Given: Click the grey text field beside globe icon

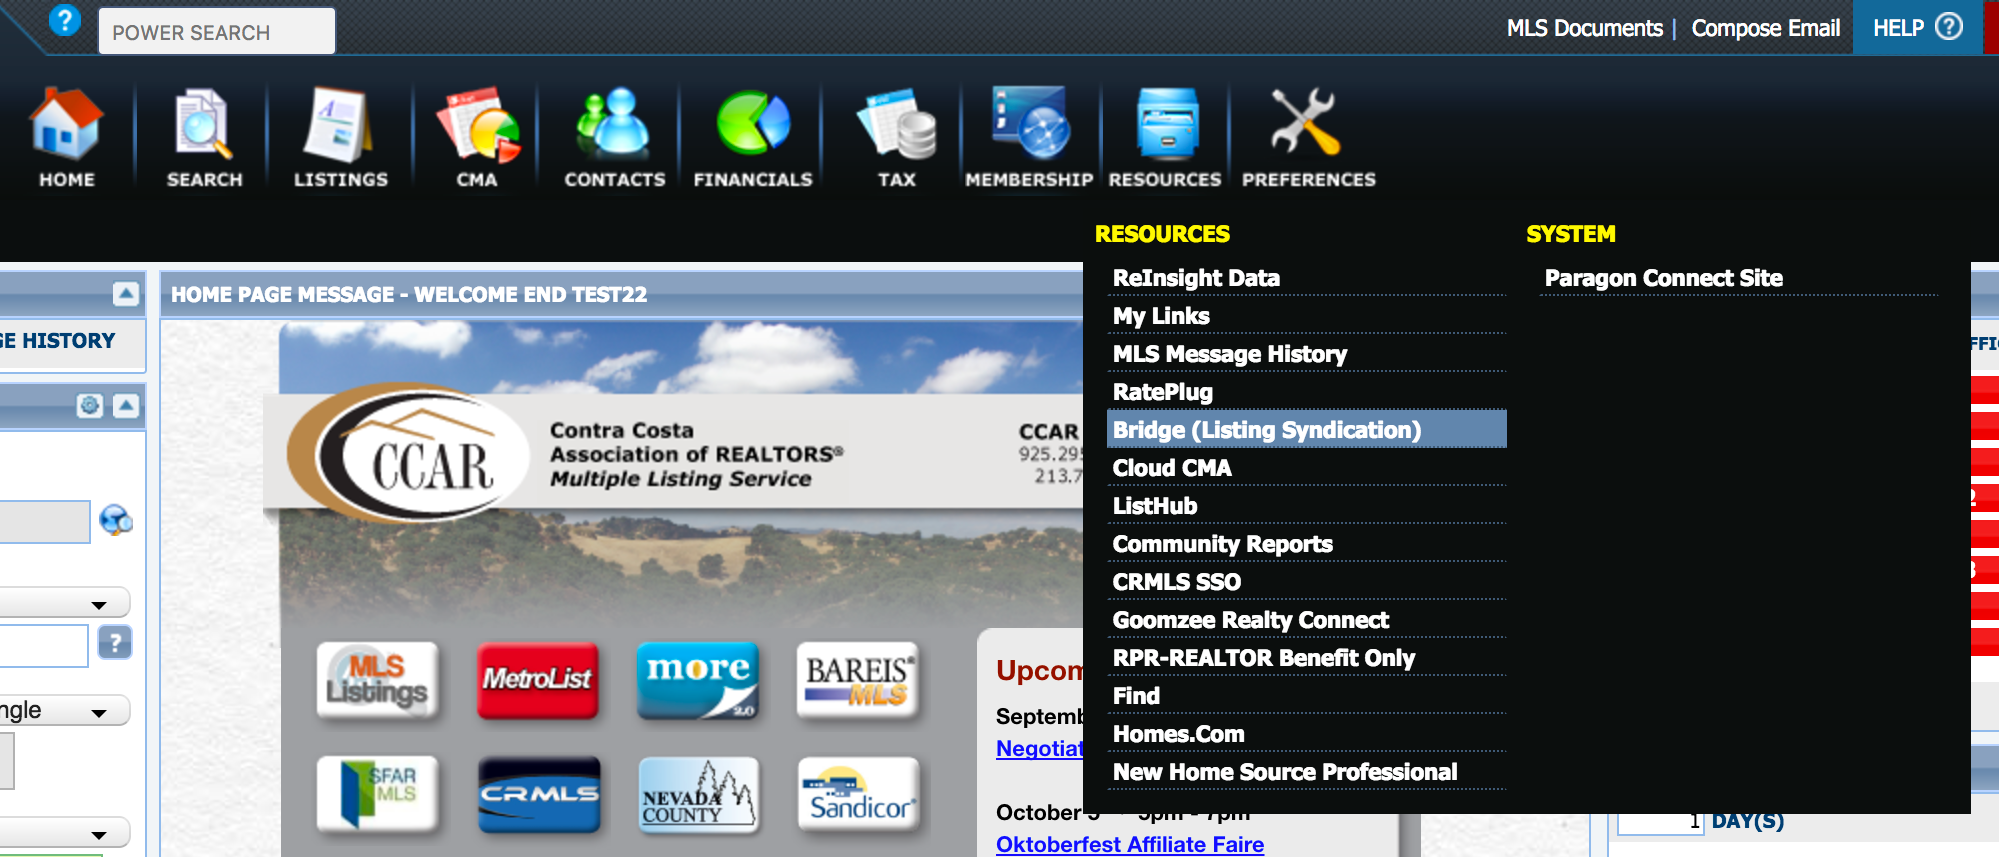Looking at the screenshot, I should click(45, 522).
